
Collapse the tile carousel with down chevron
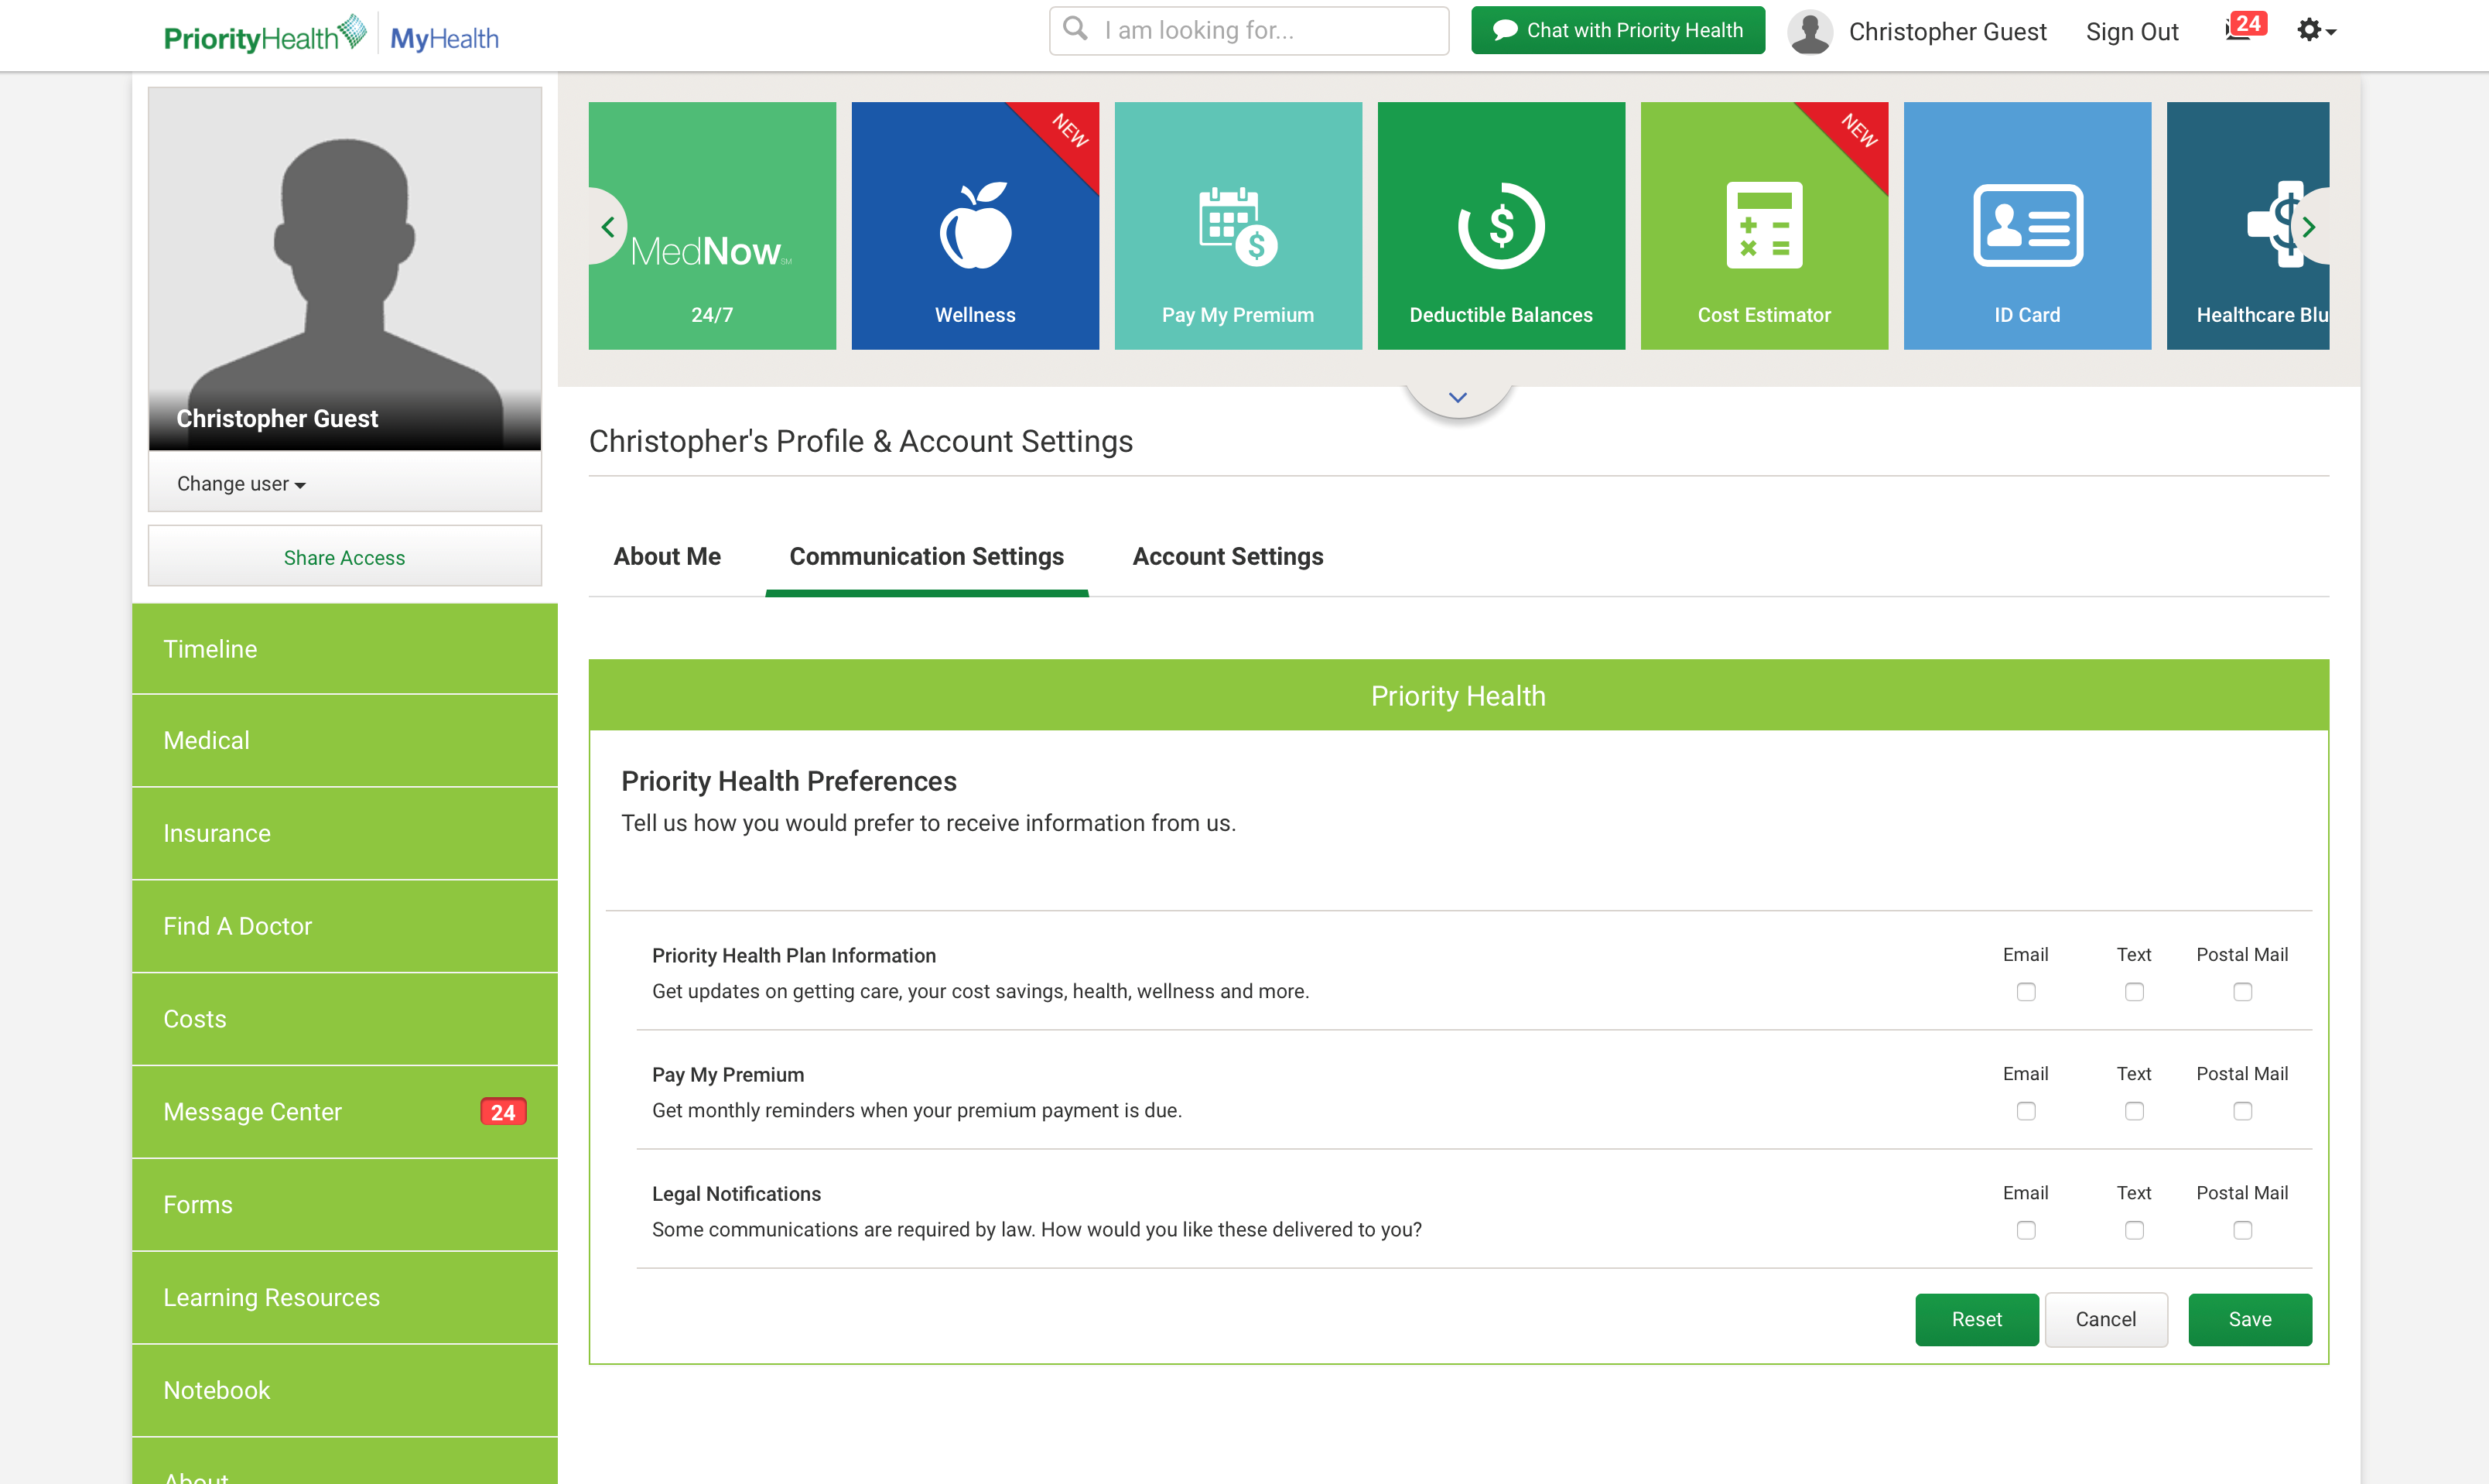[1458, 398]
